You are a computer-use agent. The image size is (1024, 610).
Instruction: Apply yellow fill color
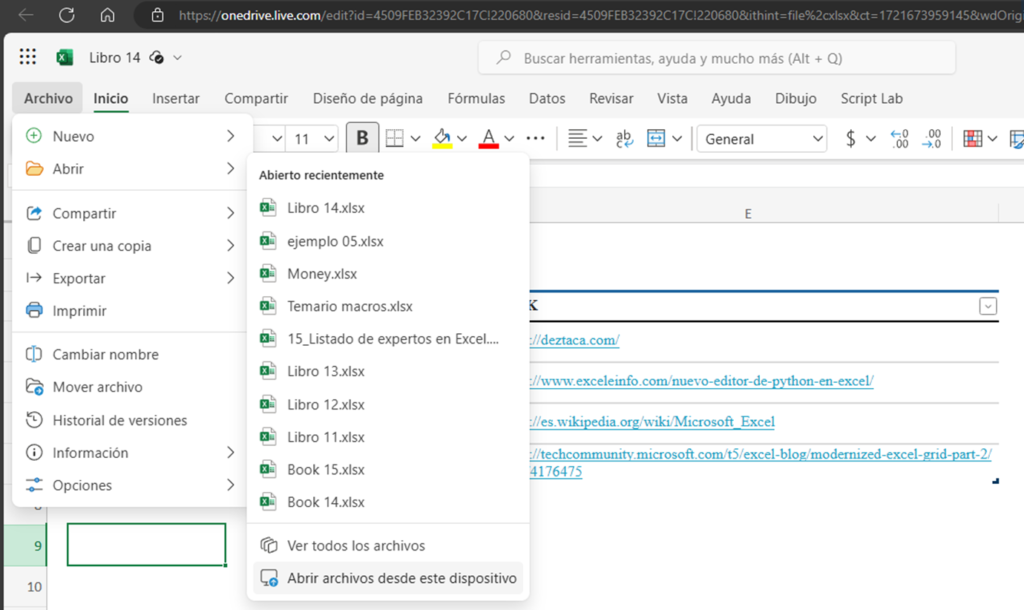[442, 138]
